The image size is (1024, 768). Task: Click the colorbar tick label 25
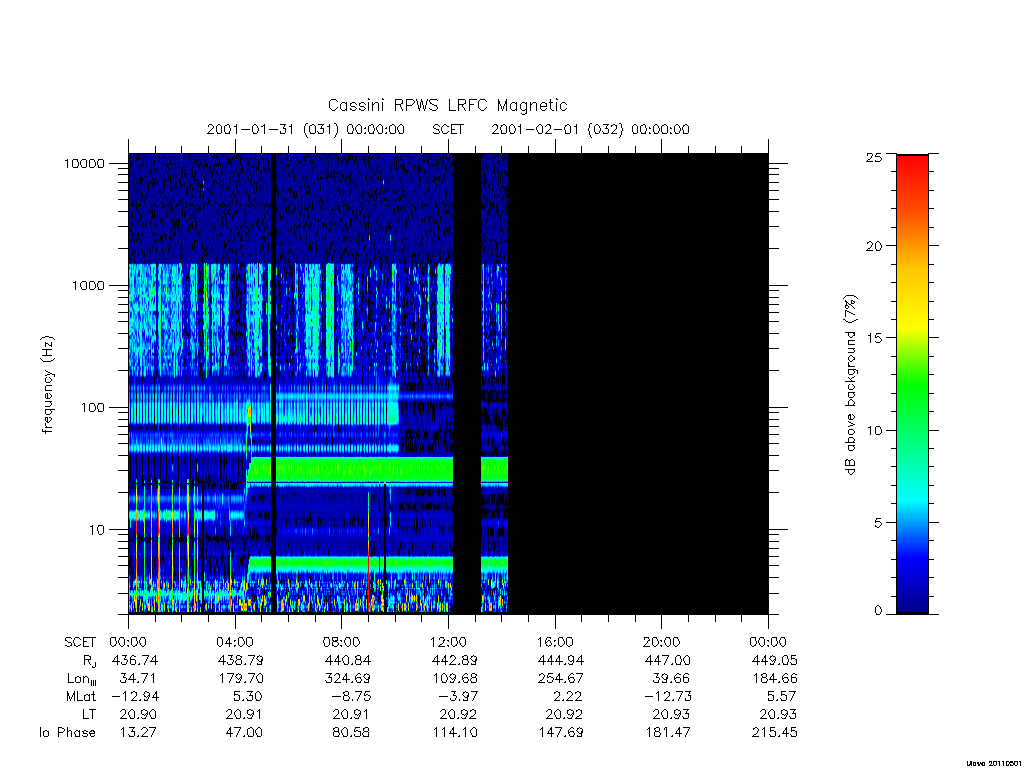(873, 157)
